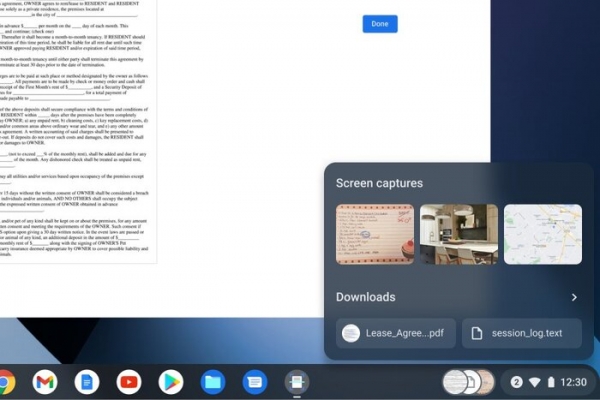Open the Files app icon
The height and width of the screenshot is (400, 600).
(213, 381)
